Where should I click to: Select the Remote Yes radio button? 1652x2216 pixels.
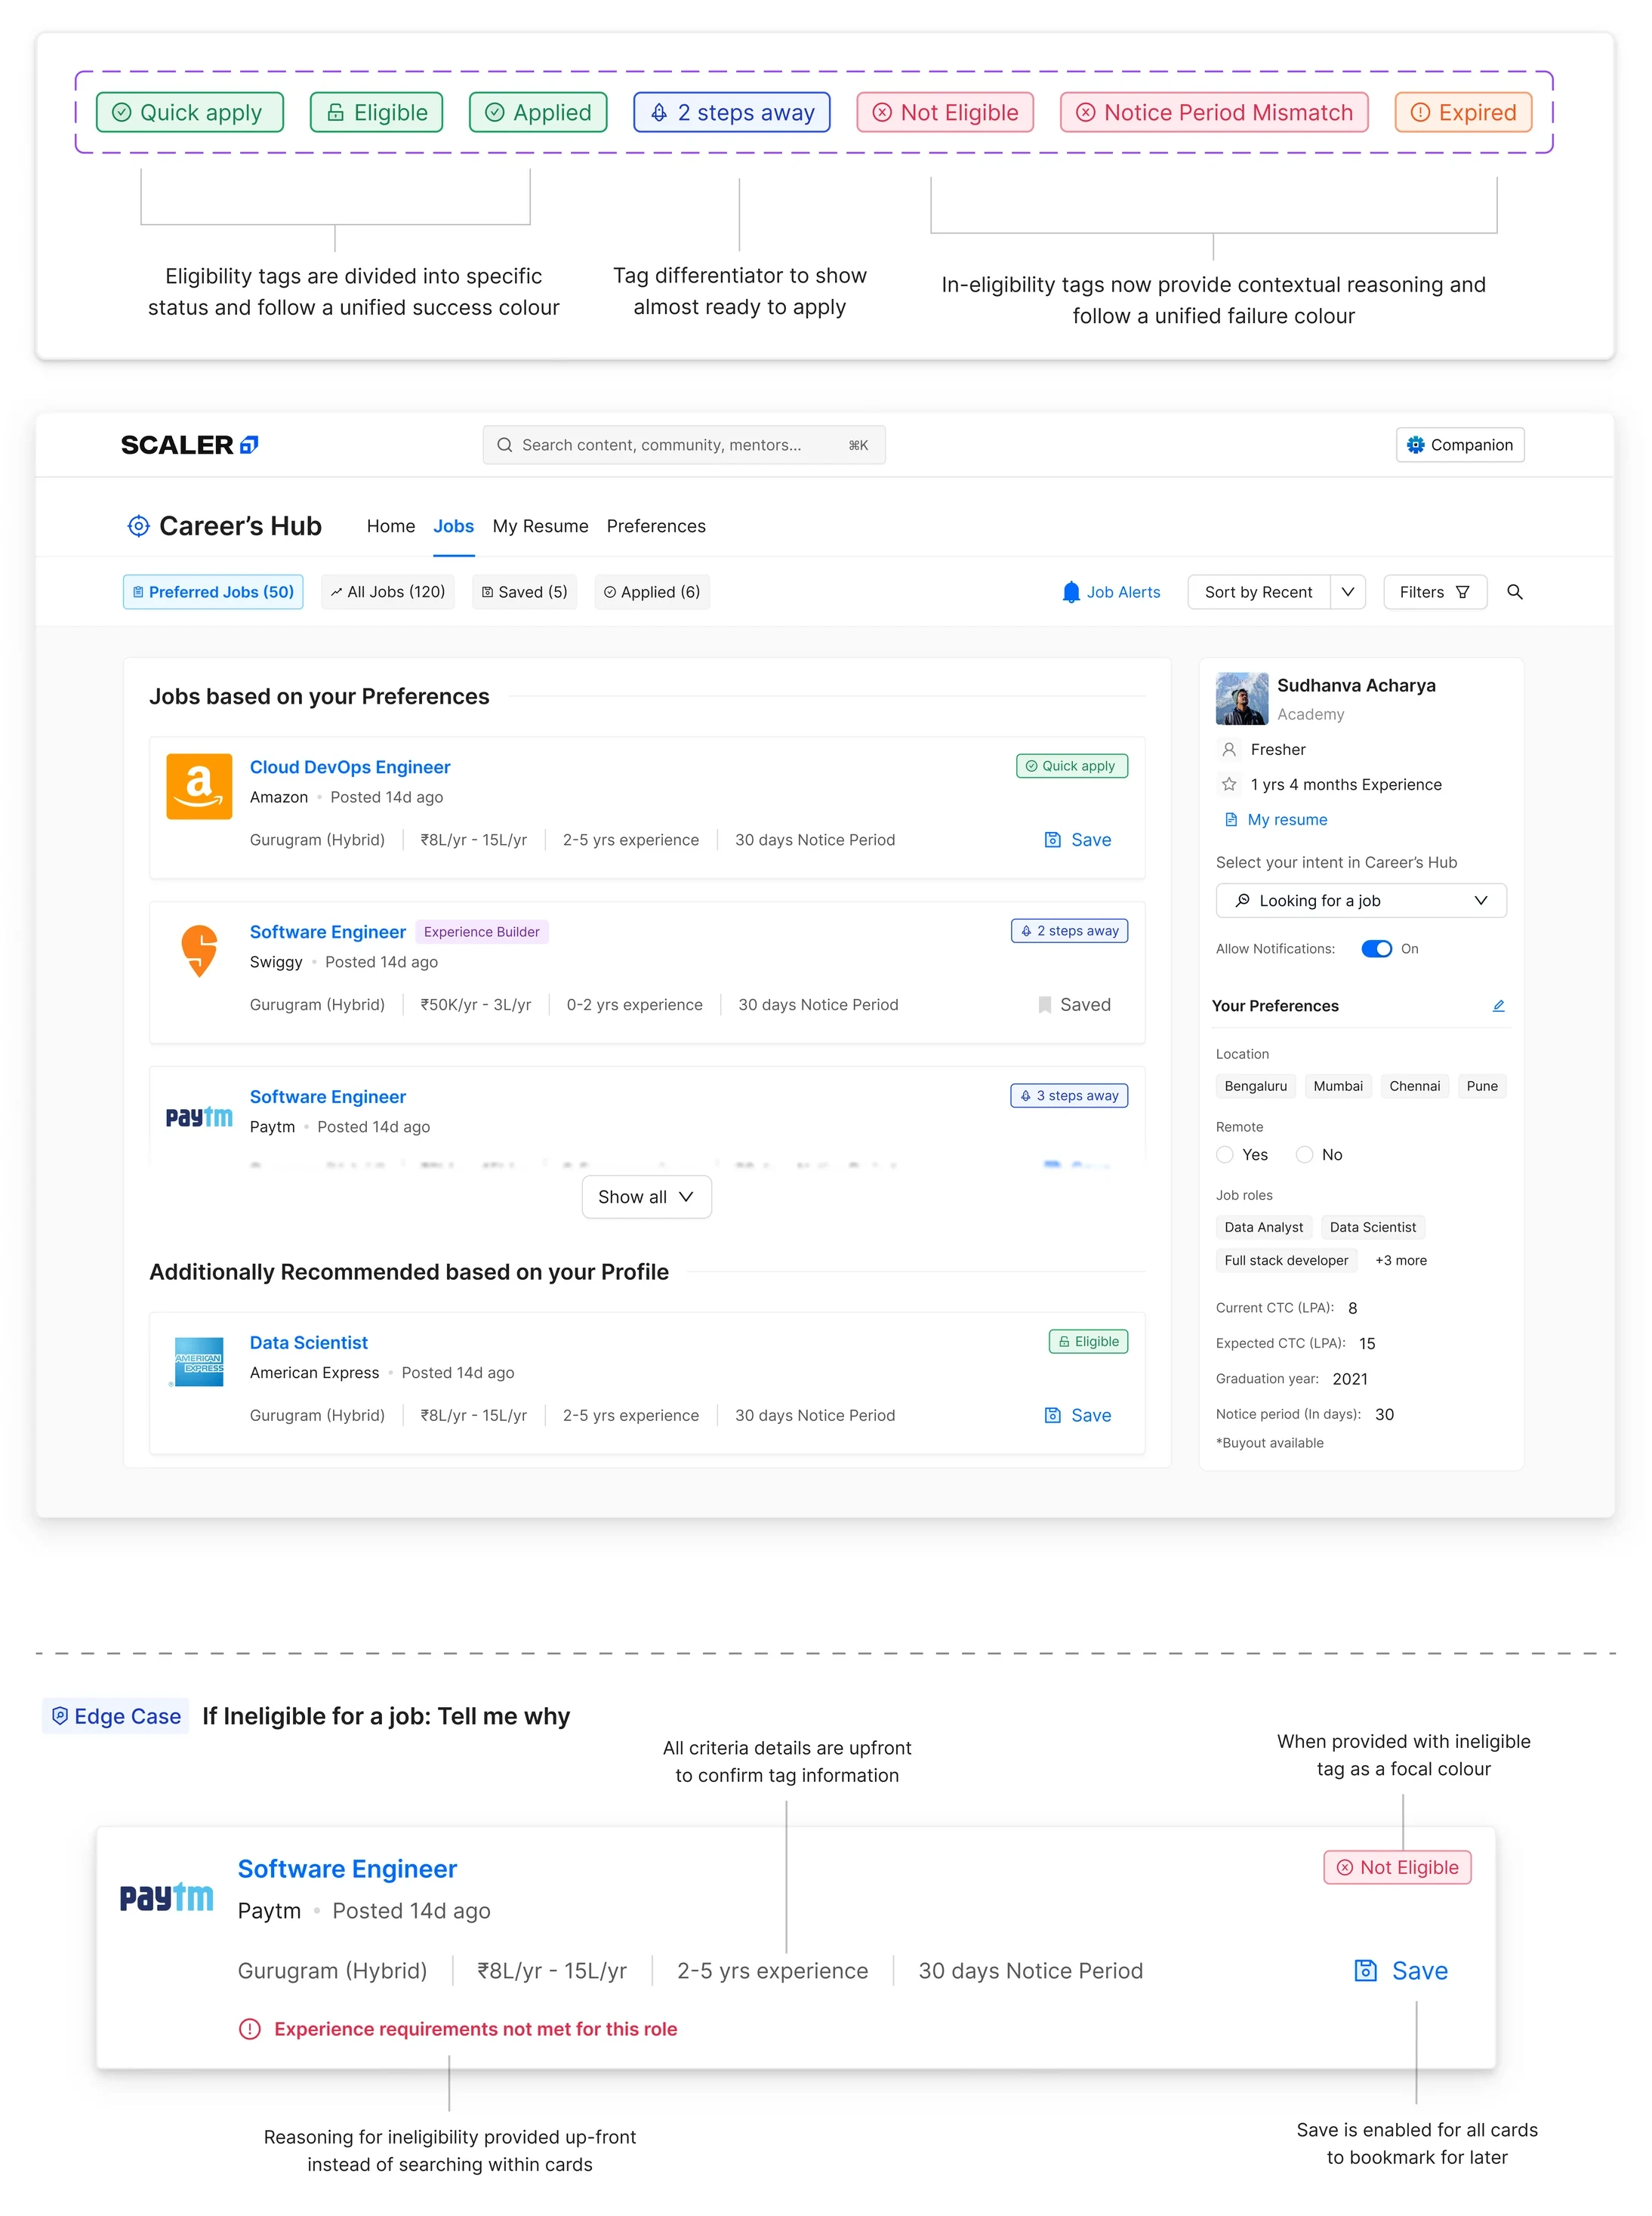(x=1225, y=1155)
